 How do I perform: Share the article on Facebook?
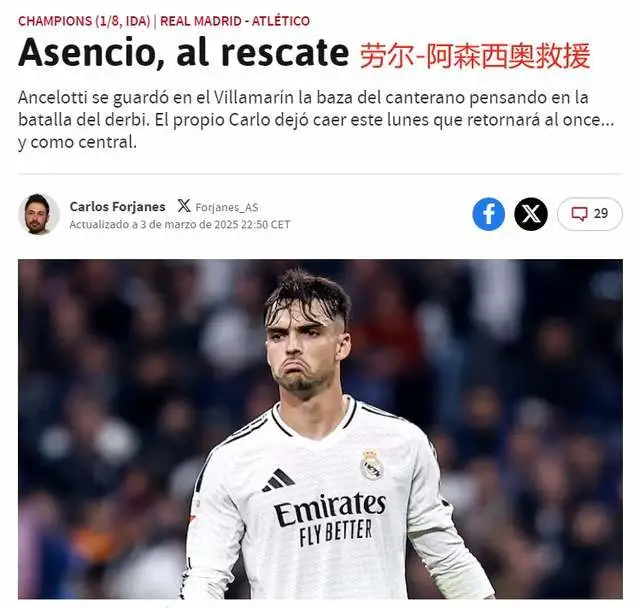489,214
